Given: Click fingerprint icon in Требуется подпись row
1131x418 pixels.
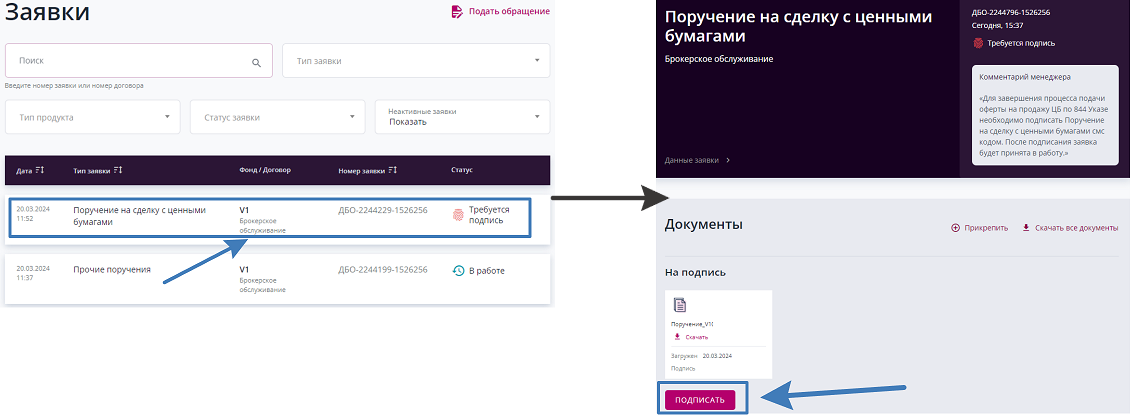Looking at the screenshot, I should (459, 215).
